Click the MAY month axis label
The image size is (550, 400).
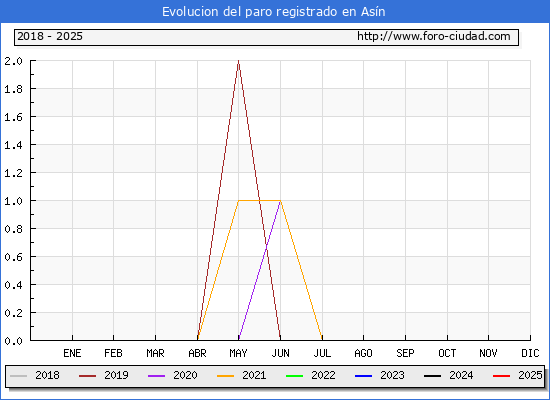(x=239, y=353)
